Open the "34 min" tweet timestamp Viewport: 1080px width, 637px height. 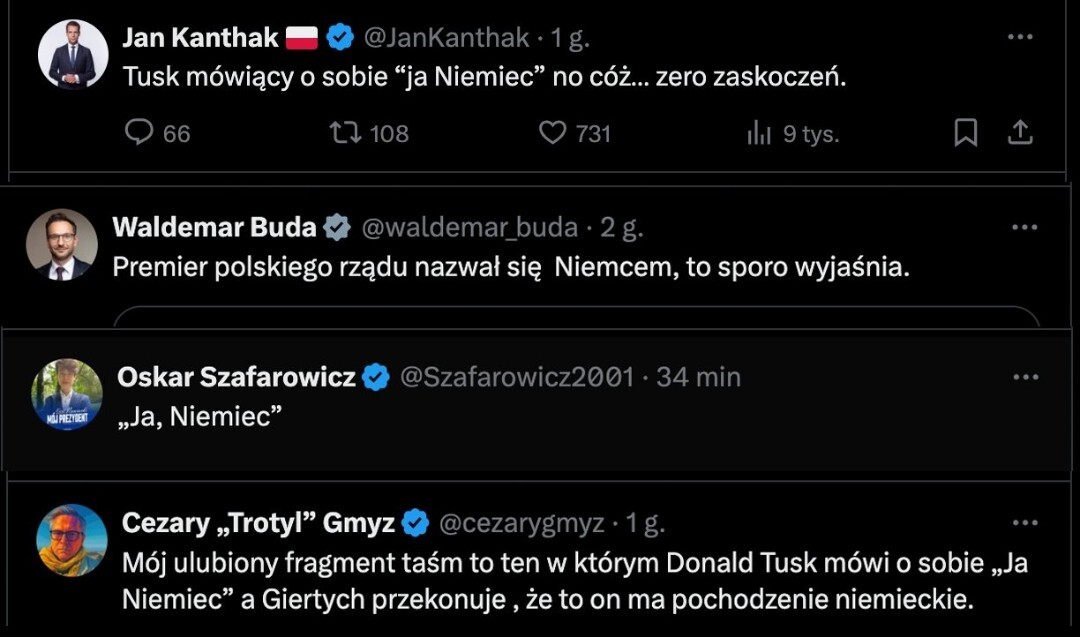[698, 377]
